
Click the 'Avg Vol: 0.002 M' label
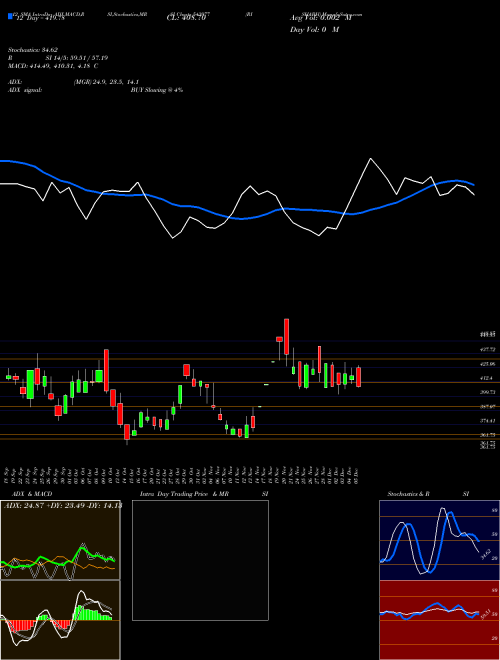(x=321, y=18)
